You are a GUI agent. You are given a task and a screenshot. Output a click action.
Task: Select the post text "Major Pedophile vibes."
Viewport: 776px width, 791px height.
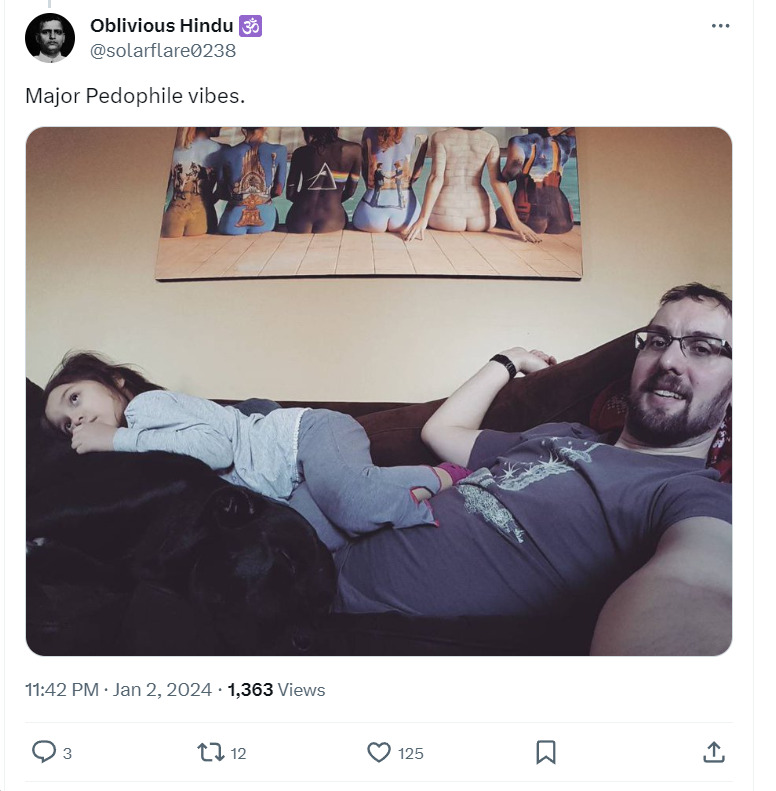(x=135, y=96)
